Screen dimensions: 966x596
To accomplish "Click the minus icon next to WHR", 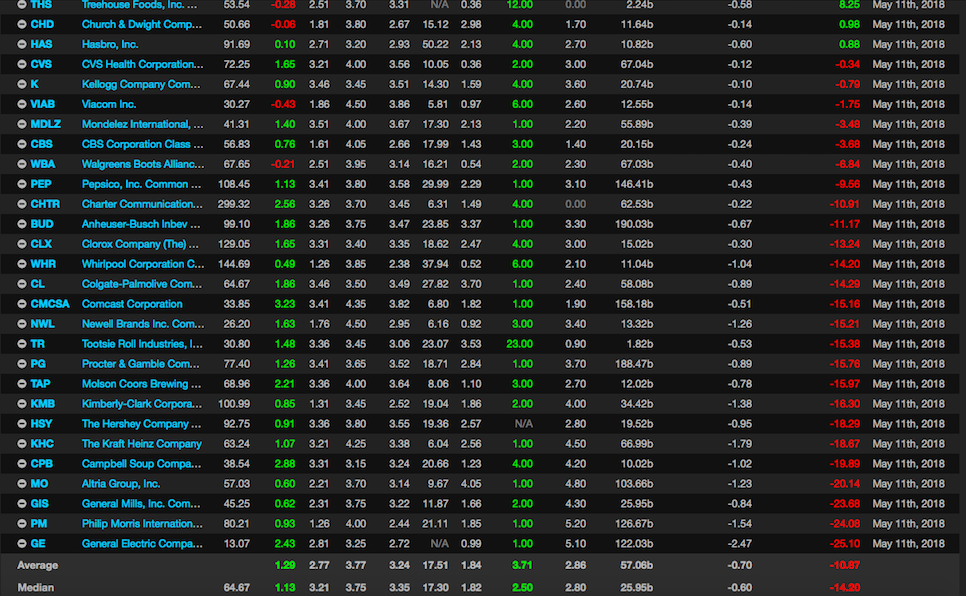I will (x=22, y=264).
